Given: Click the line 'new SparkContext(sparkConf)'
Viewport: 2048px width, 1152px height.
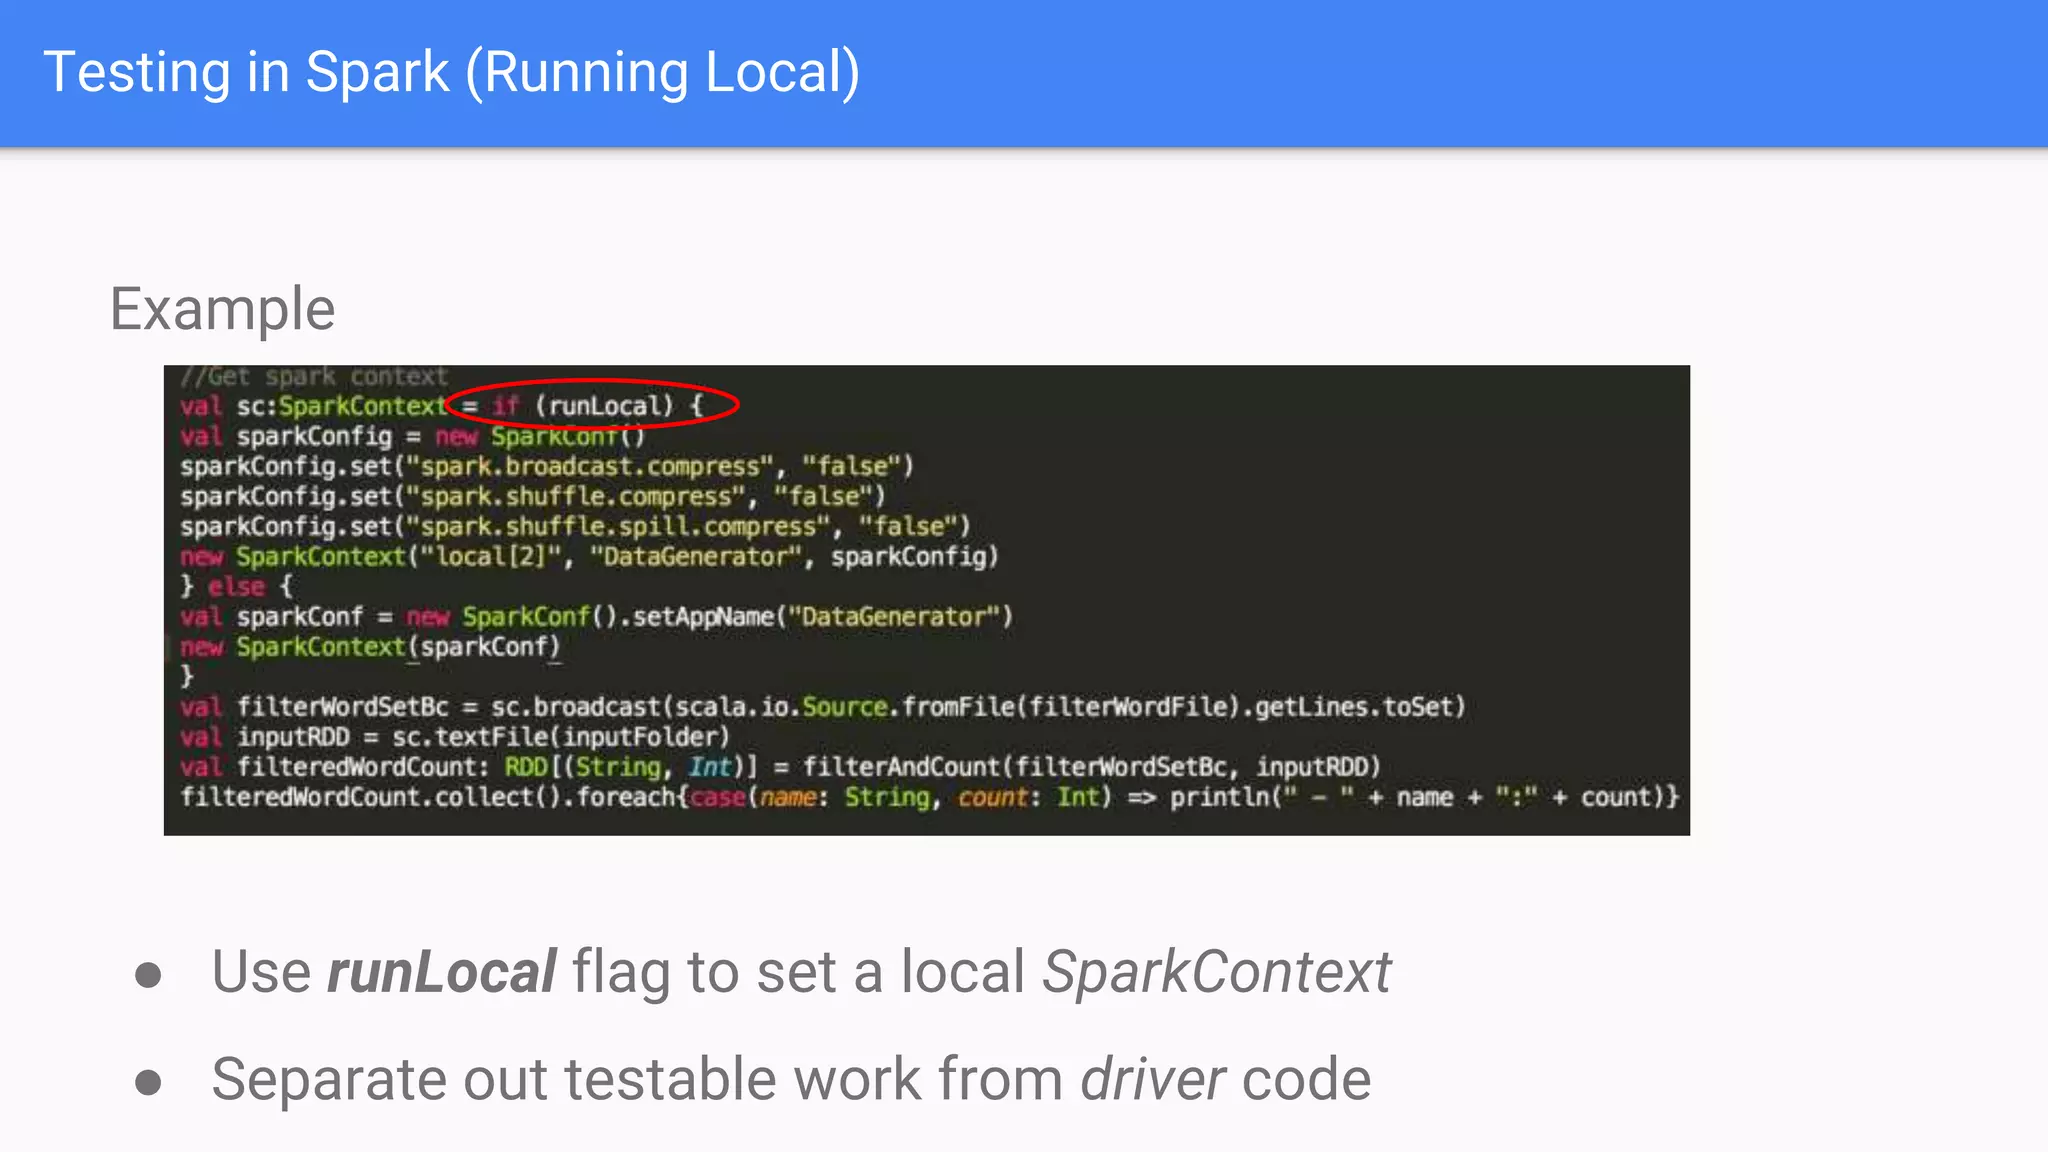Looking at the screenshot, I should (x=370, y=647).
